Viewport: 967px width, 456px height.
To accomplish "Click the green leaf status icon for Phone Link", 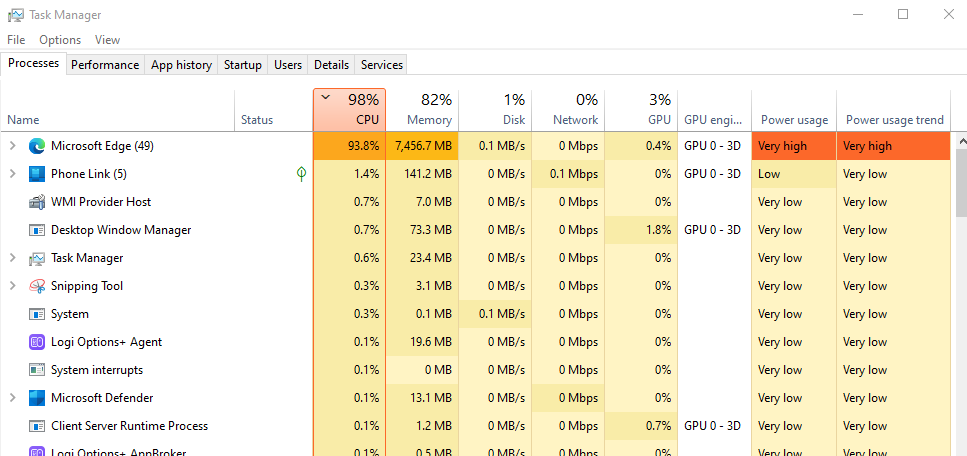I will 301,174.
